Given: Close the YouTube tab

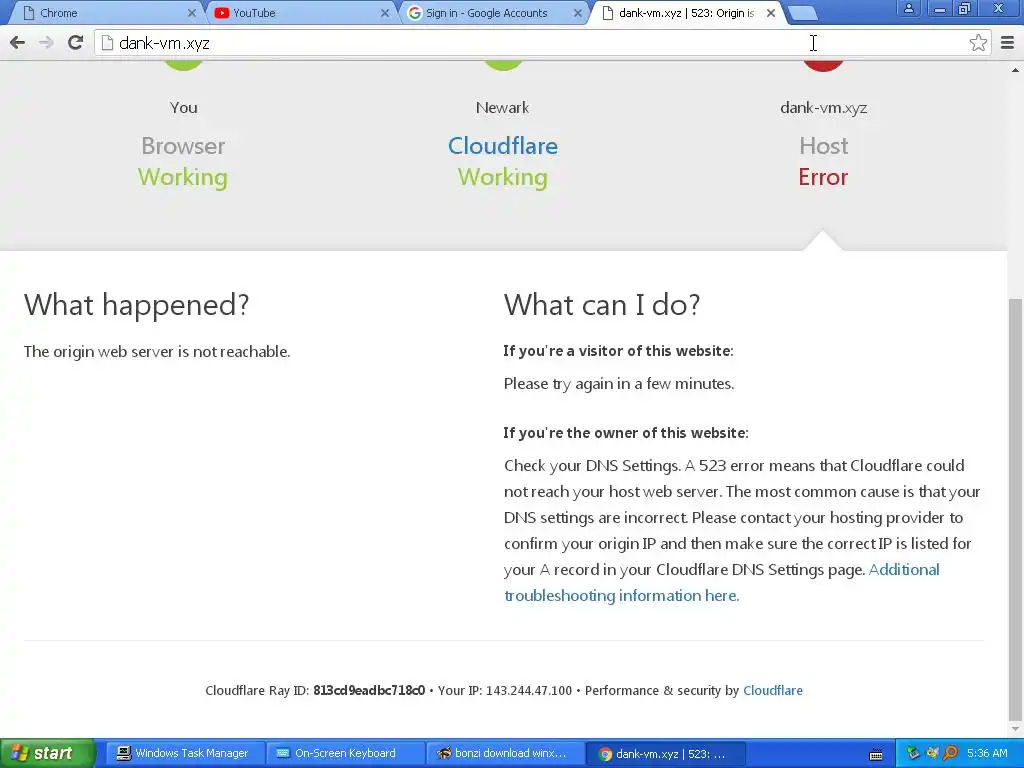Looking at the screenshot, I should point(385,13).
